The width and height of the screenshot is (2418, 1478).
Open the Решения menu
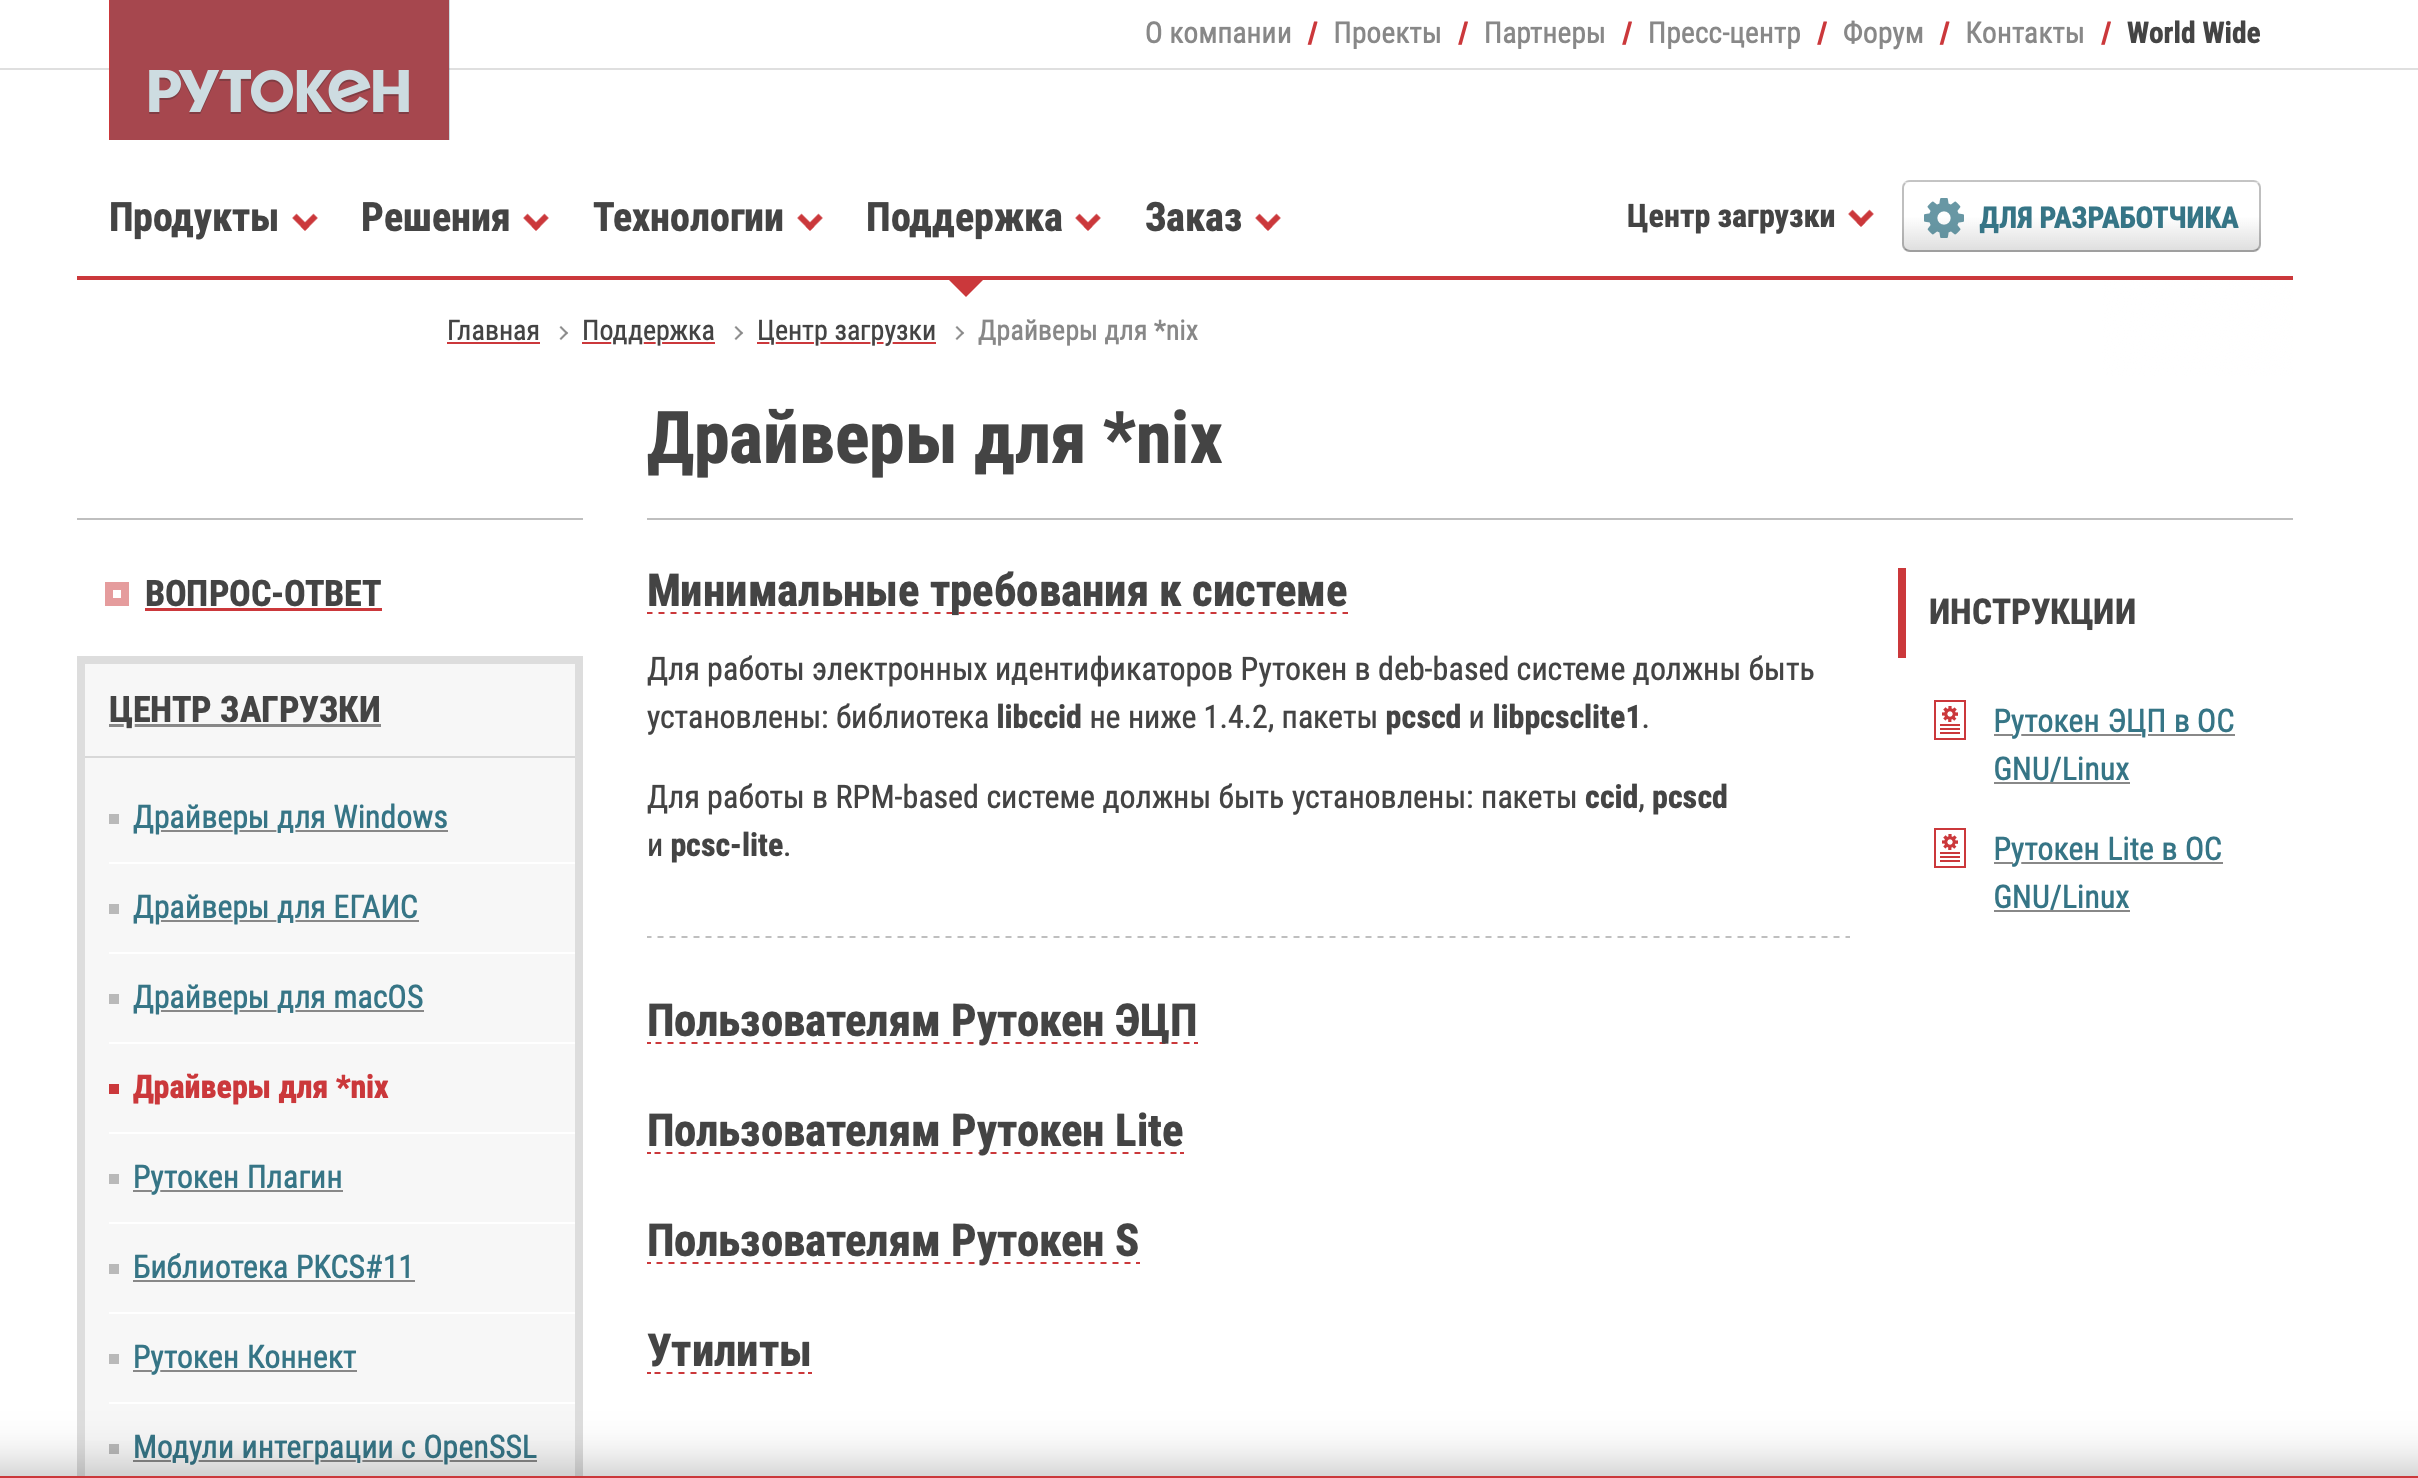435,217
